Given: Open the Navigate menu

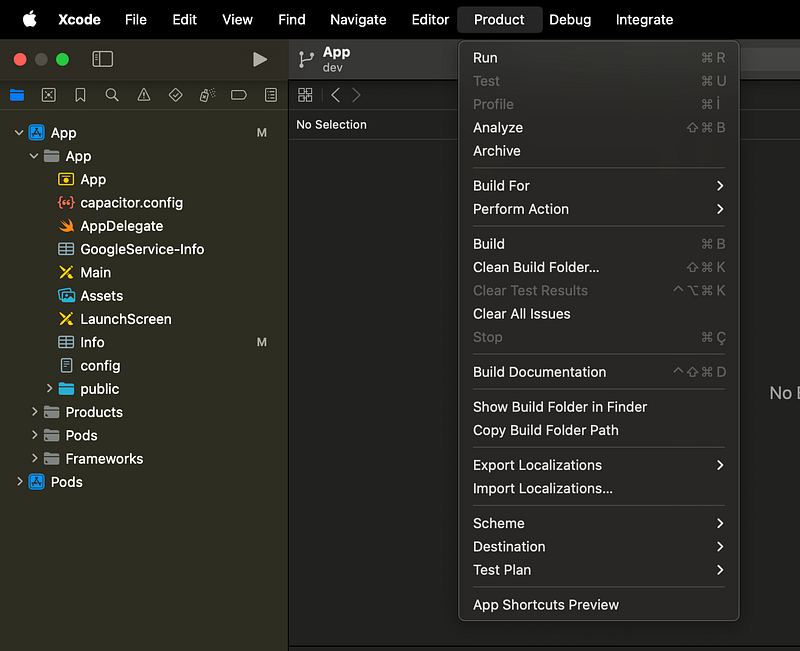Looking at the screenshot, I should pos(358,19).
